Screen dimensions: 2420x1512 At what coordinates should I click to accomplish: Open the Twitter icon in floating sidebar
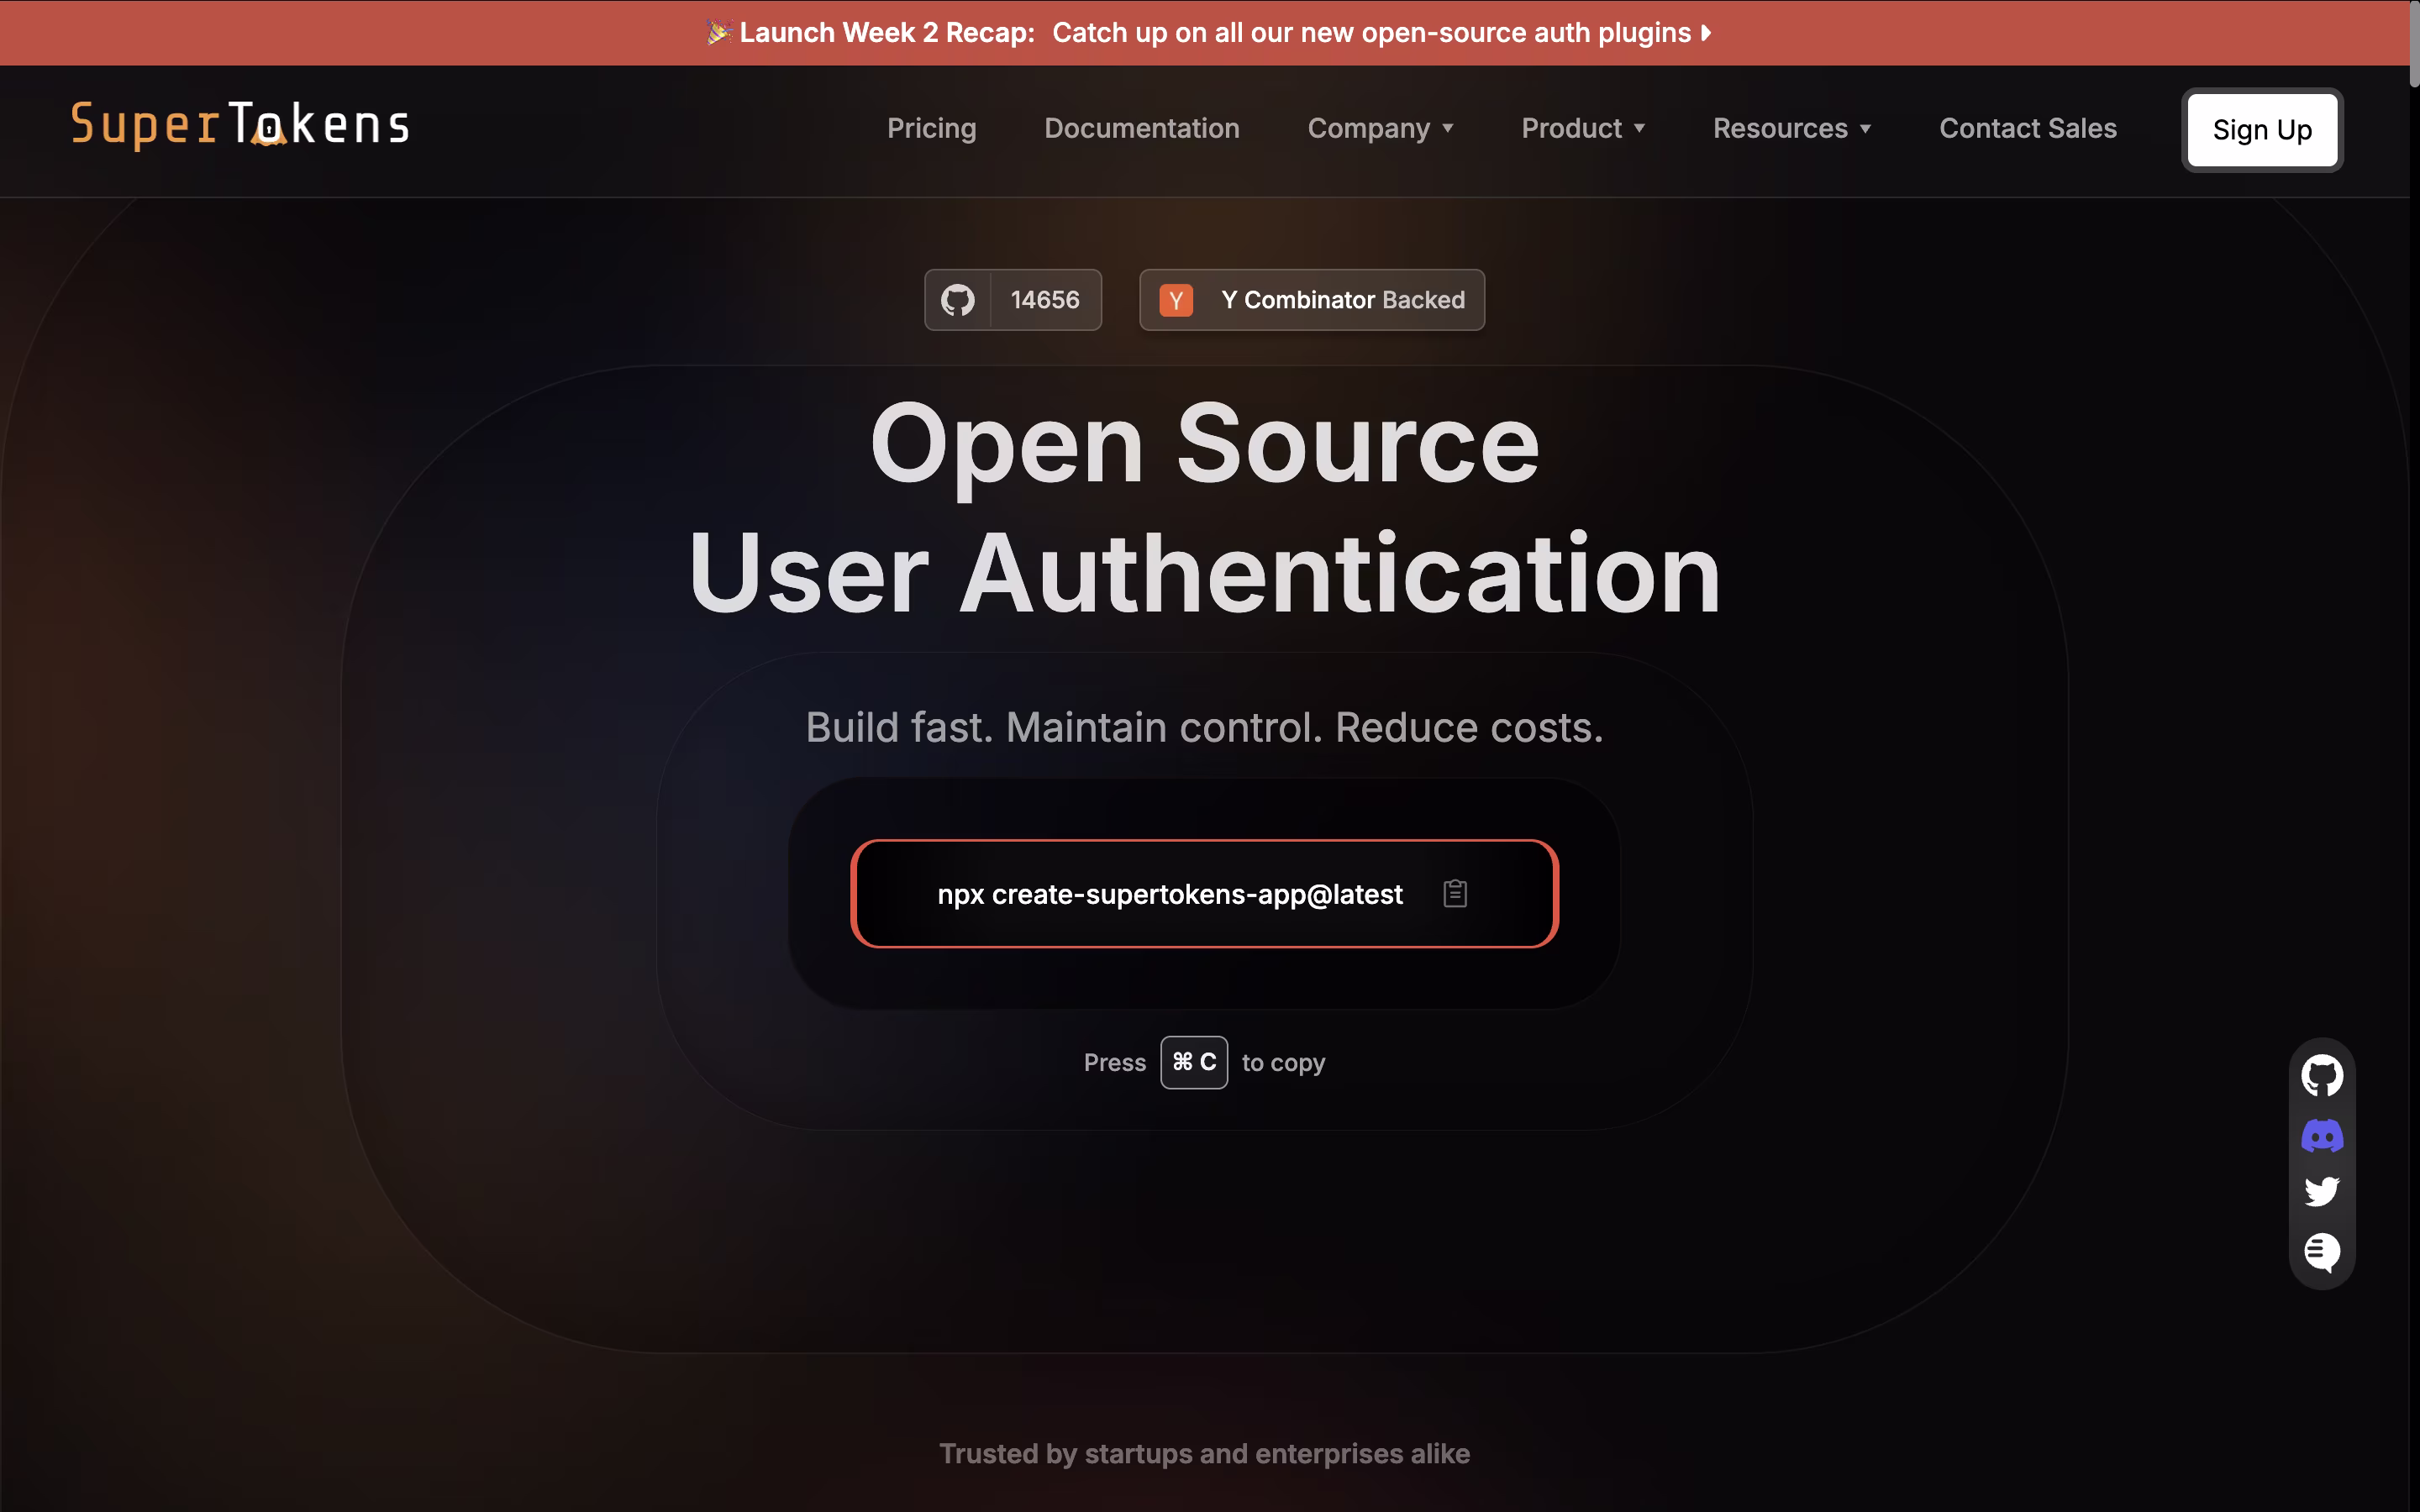click(x=2321, y=1191)
